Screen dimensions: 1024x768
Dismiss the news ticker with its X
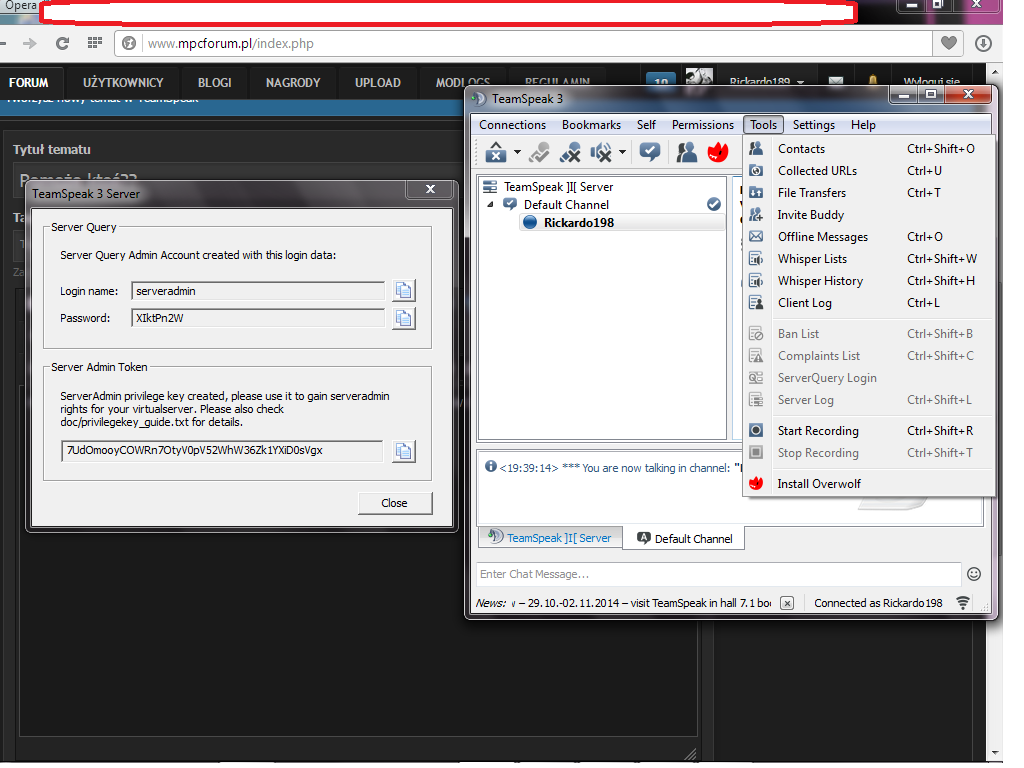788,603
